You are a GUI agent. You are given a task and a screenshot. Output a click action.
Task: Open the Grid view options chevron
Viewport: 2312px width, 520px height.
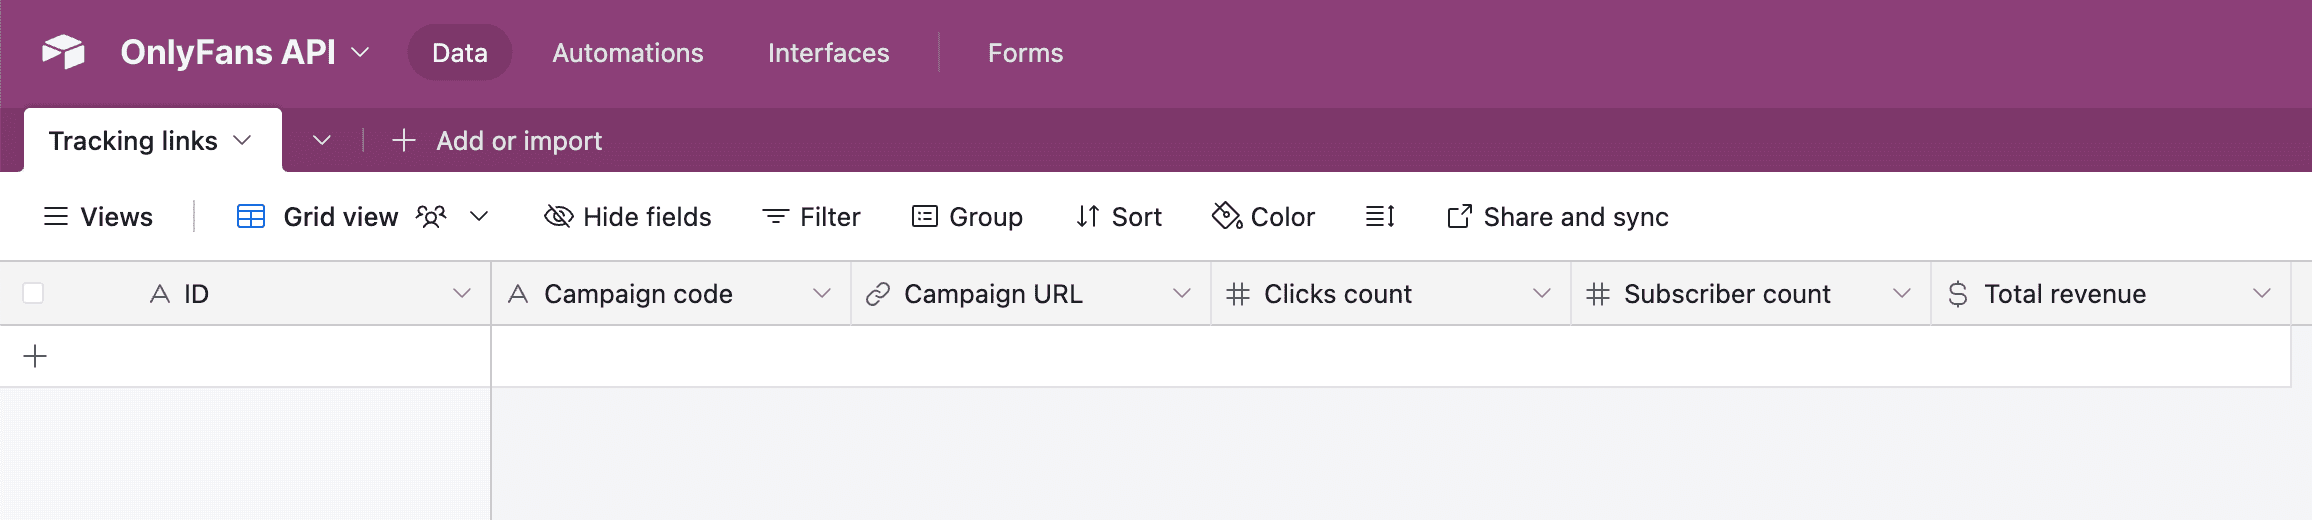479,216
